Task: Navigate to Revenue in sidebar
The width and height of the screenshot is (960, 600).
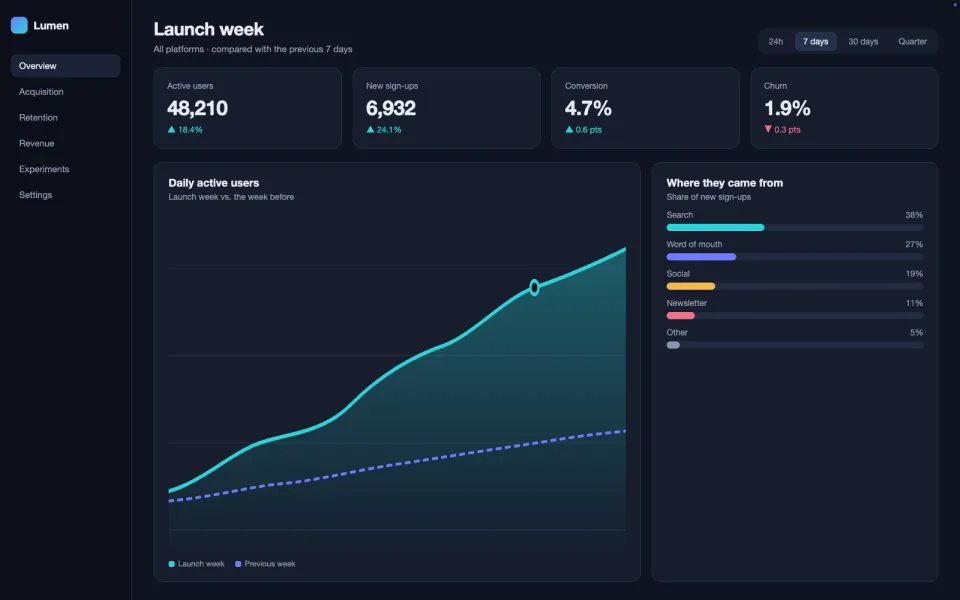Action: 66,143
